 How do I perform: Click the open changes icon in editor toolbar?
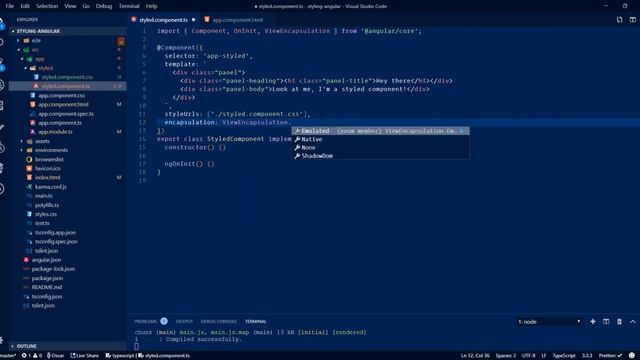click(619, 20)
